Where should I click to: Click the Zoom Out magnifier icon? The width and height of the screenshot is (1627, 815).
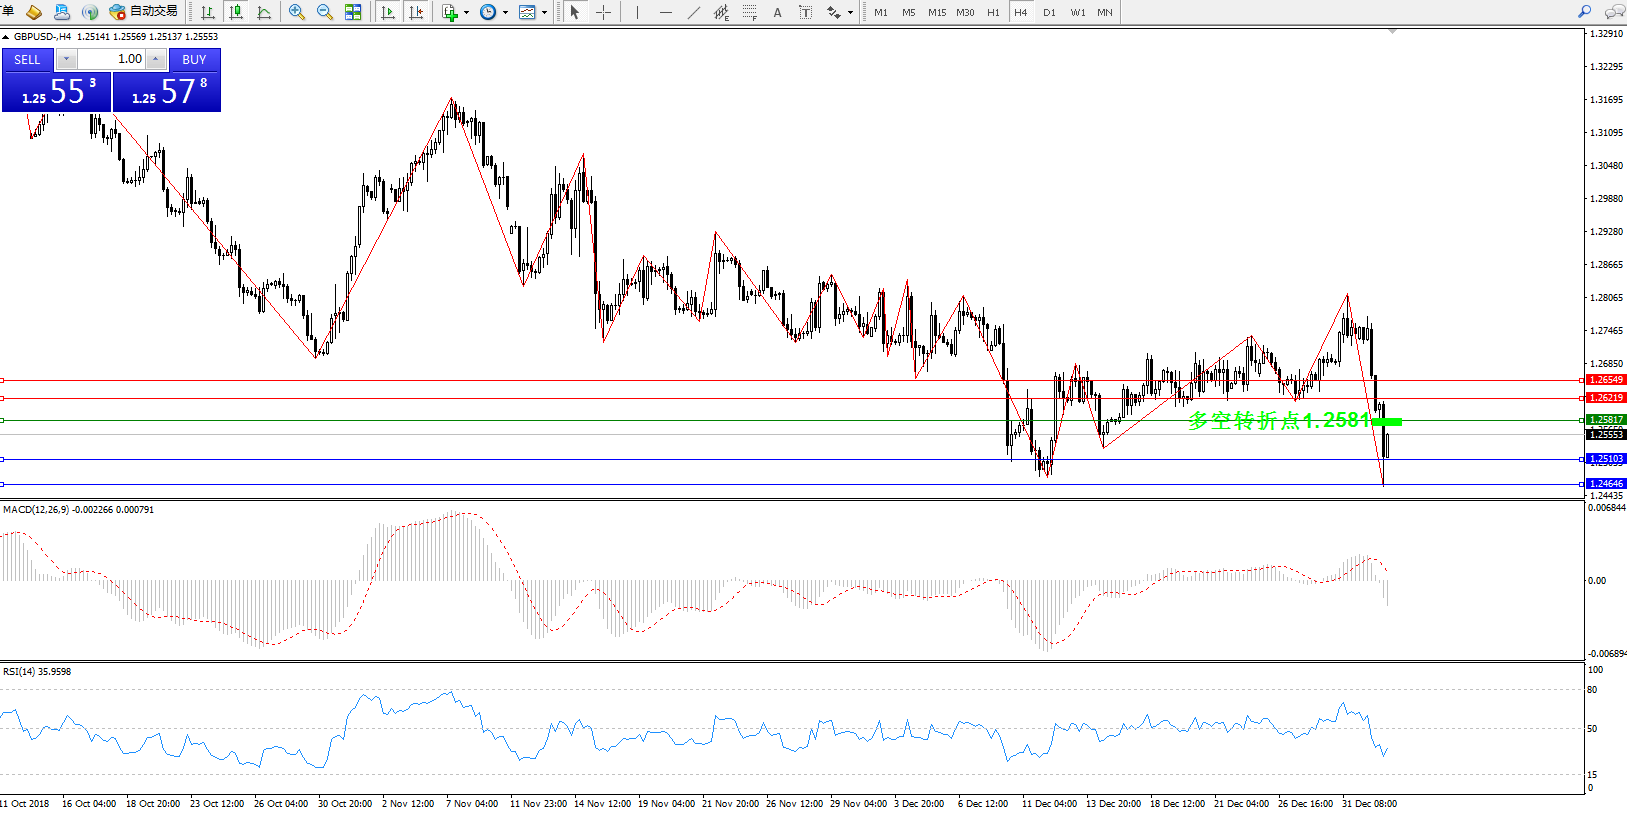tap(325, 12)
